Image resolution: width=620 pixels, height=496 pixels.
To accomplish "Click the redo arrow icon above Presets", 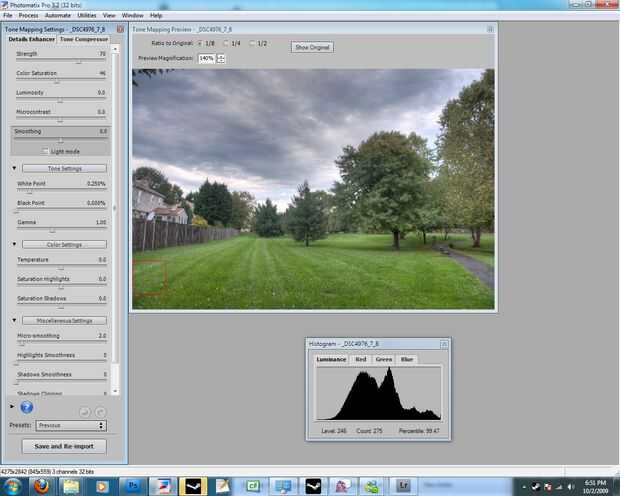I will point(101,412).
